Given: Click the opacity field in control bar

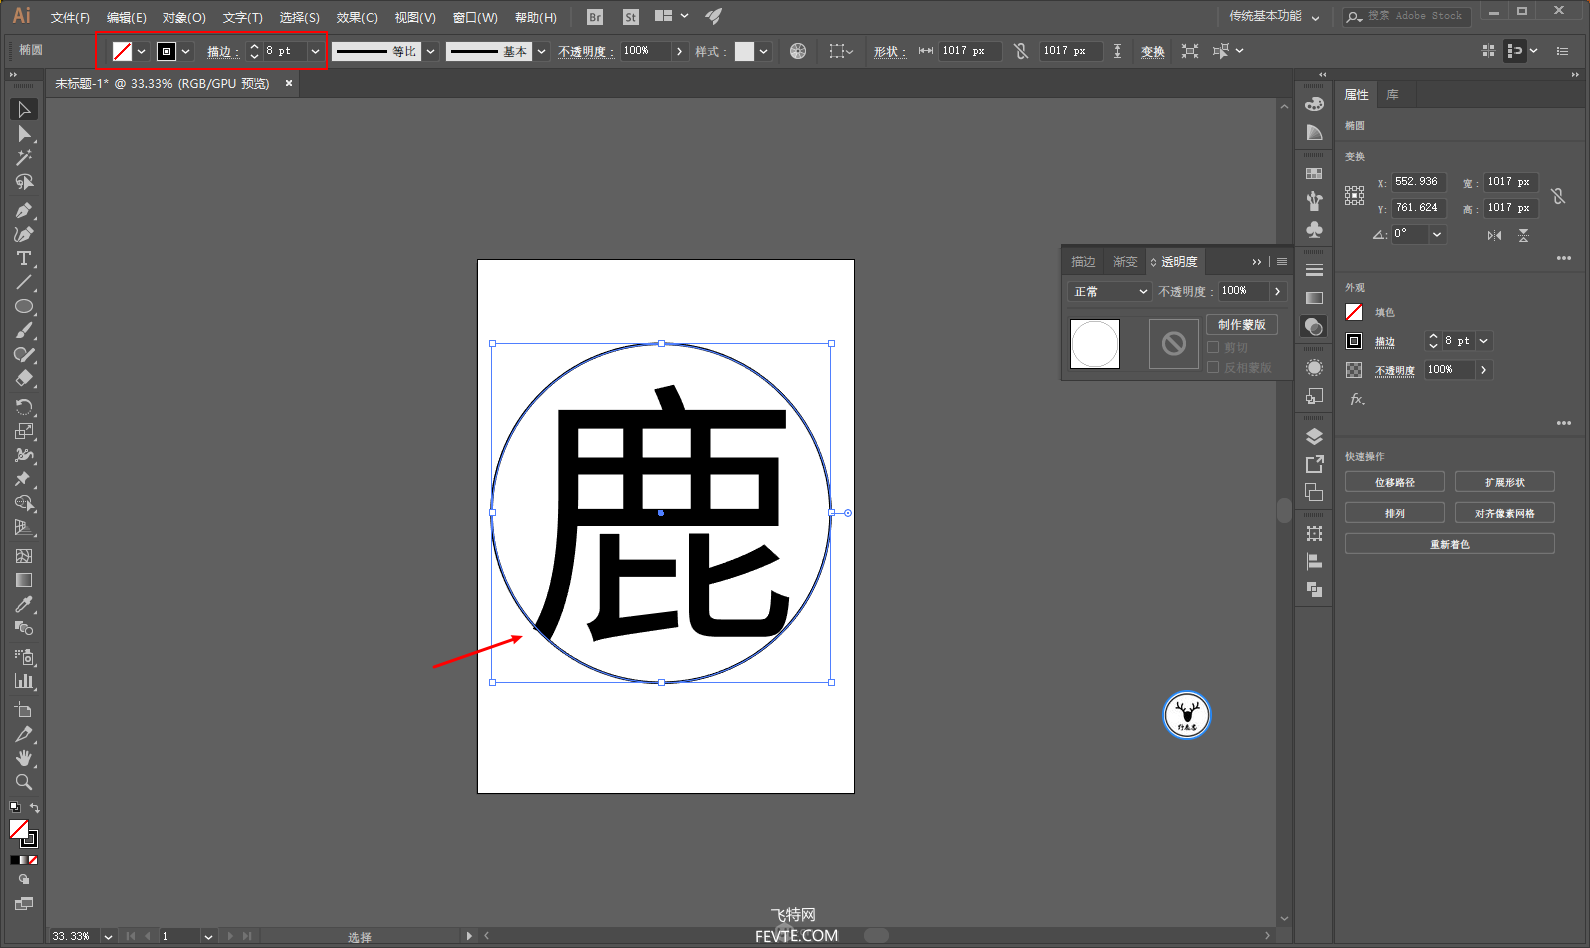Looking at the screenshot, I should coord(645,51).
